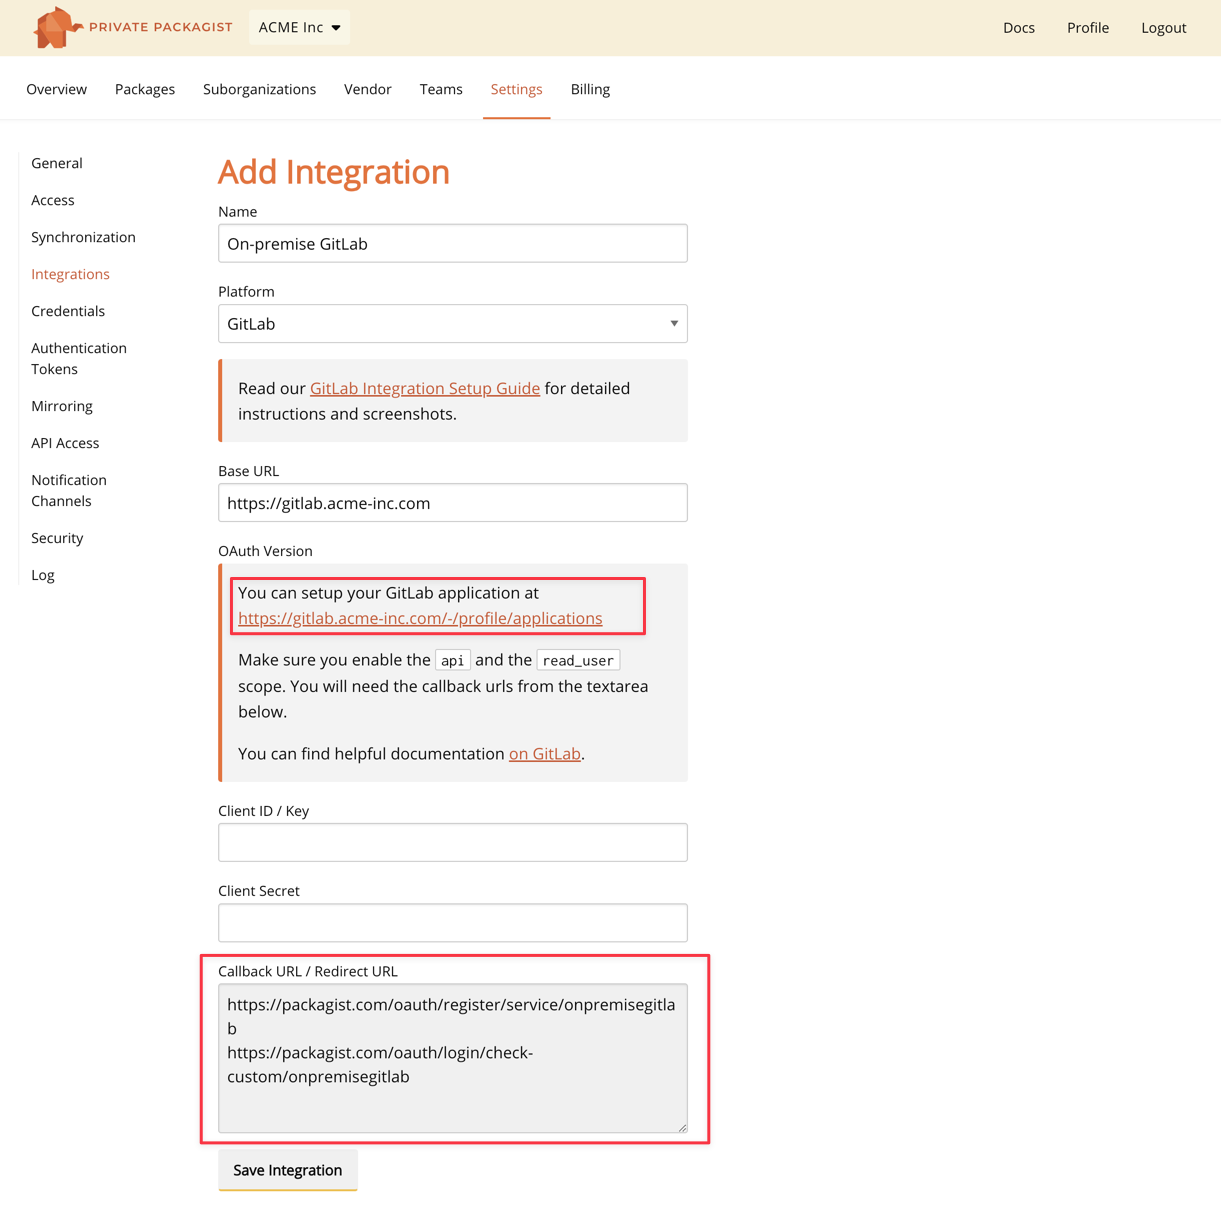Go to Notification Channels settings
Viewport: 1221px width, 1210px height.
pyautogui.click(x=68, y=490)
